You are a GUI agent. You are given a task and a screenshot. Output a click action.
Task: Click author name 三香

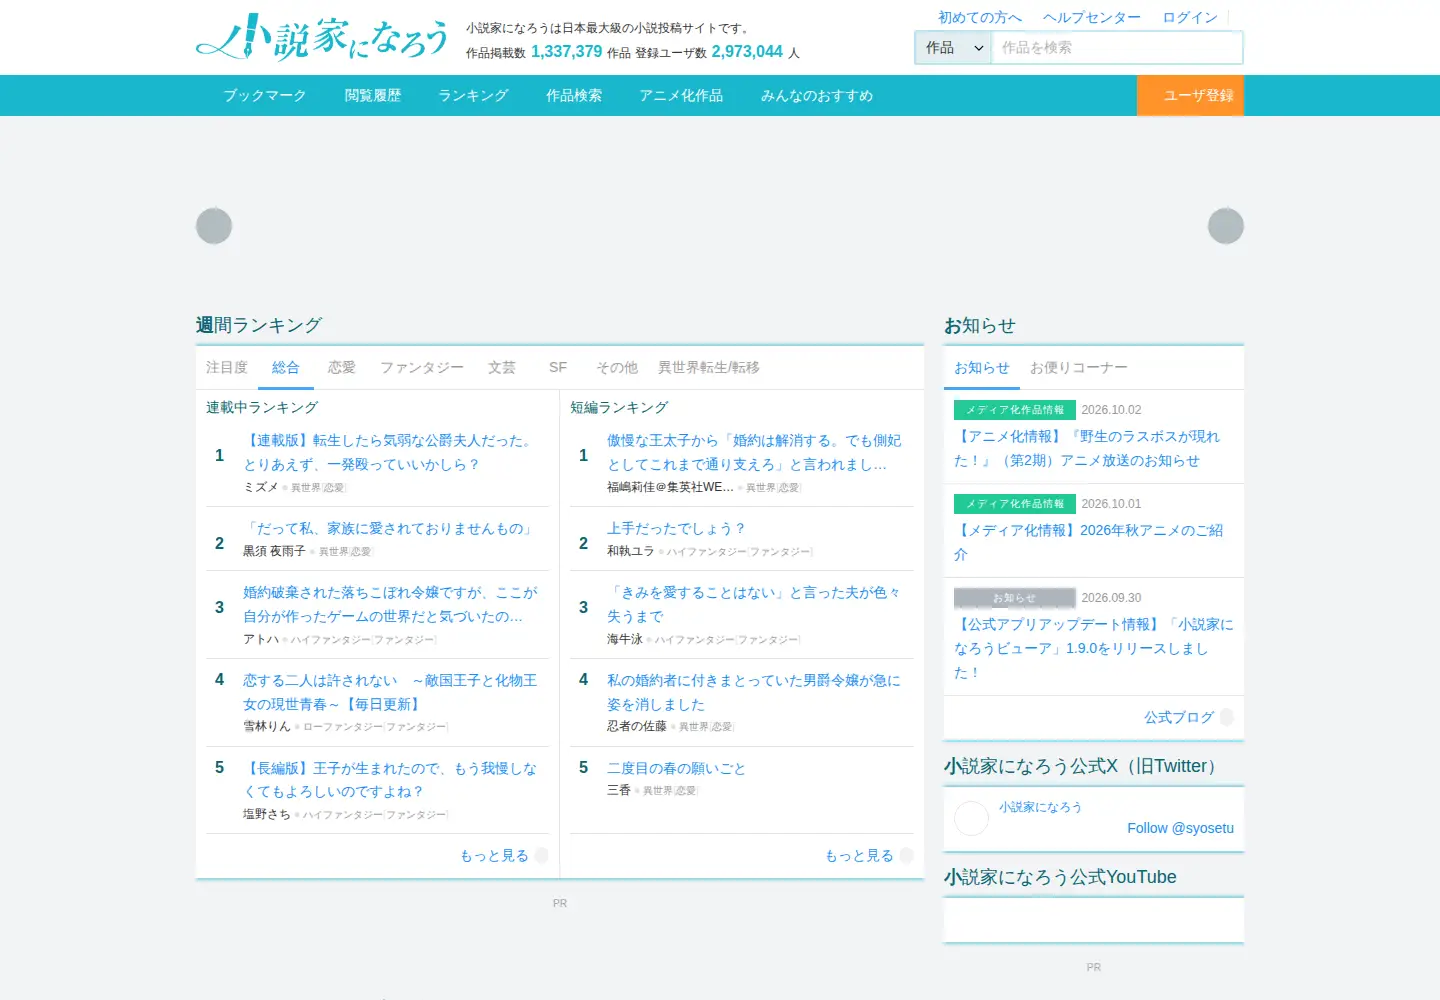(x=619, y=790)
